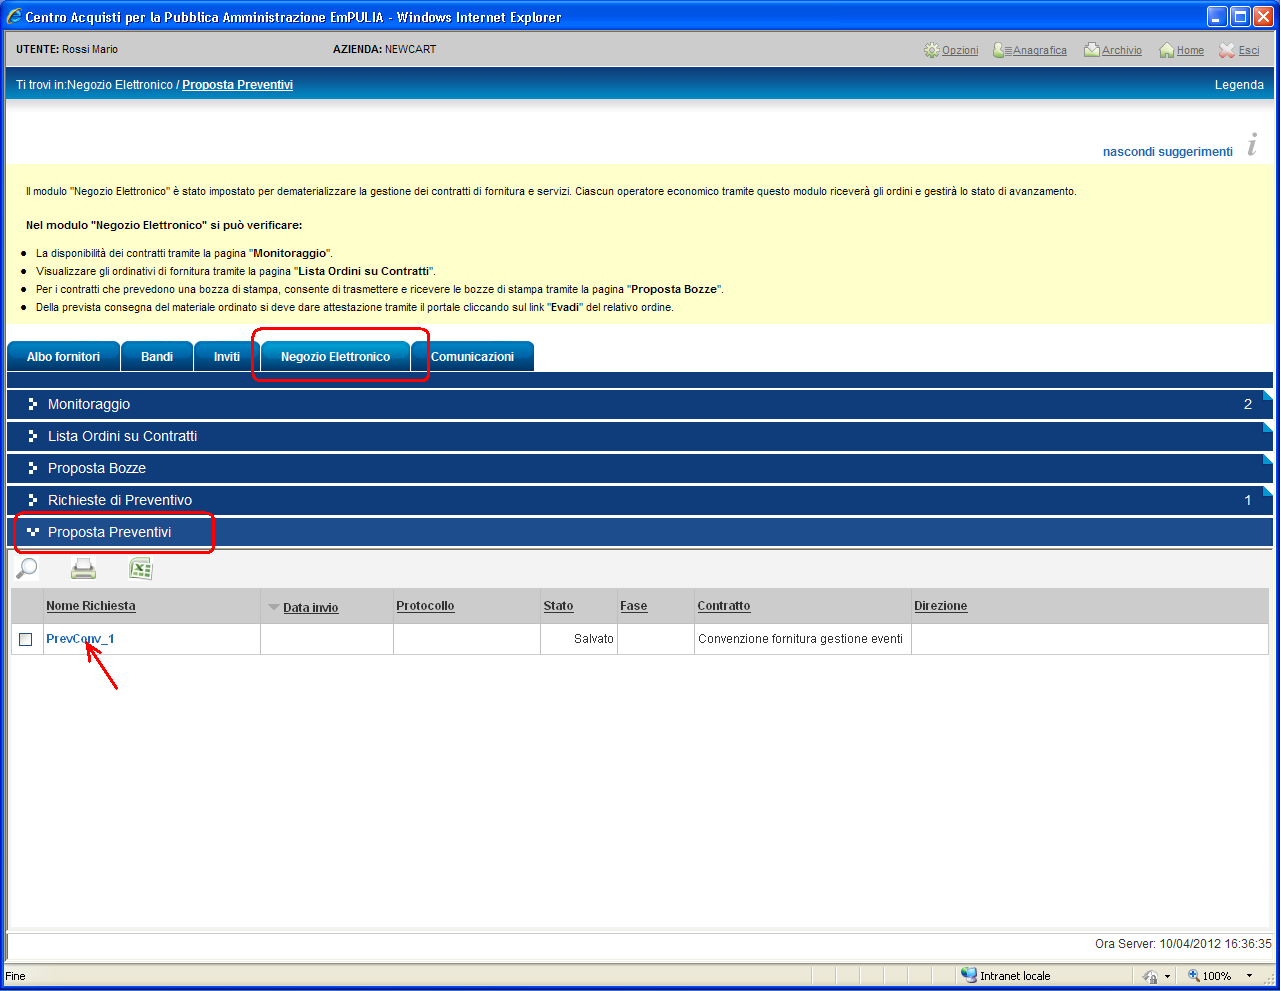Click the printer icon
This screenshot has width=1281, height=991.
coord(84,569)
